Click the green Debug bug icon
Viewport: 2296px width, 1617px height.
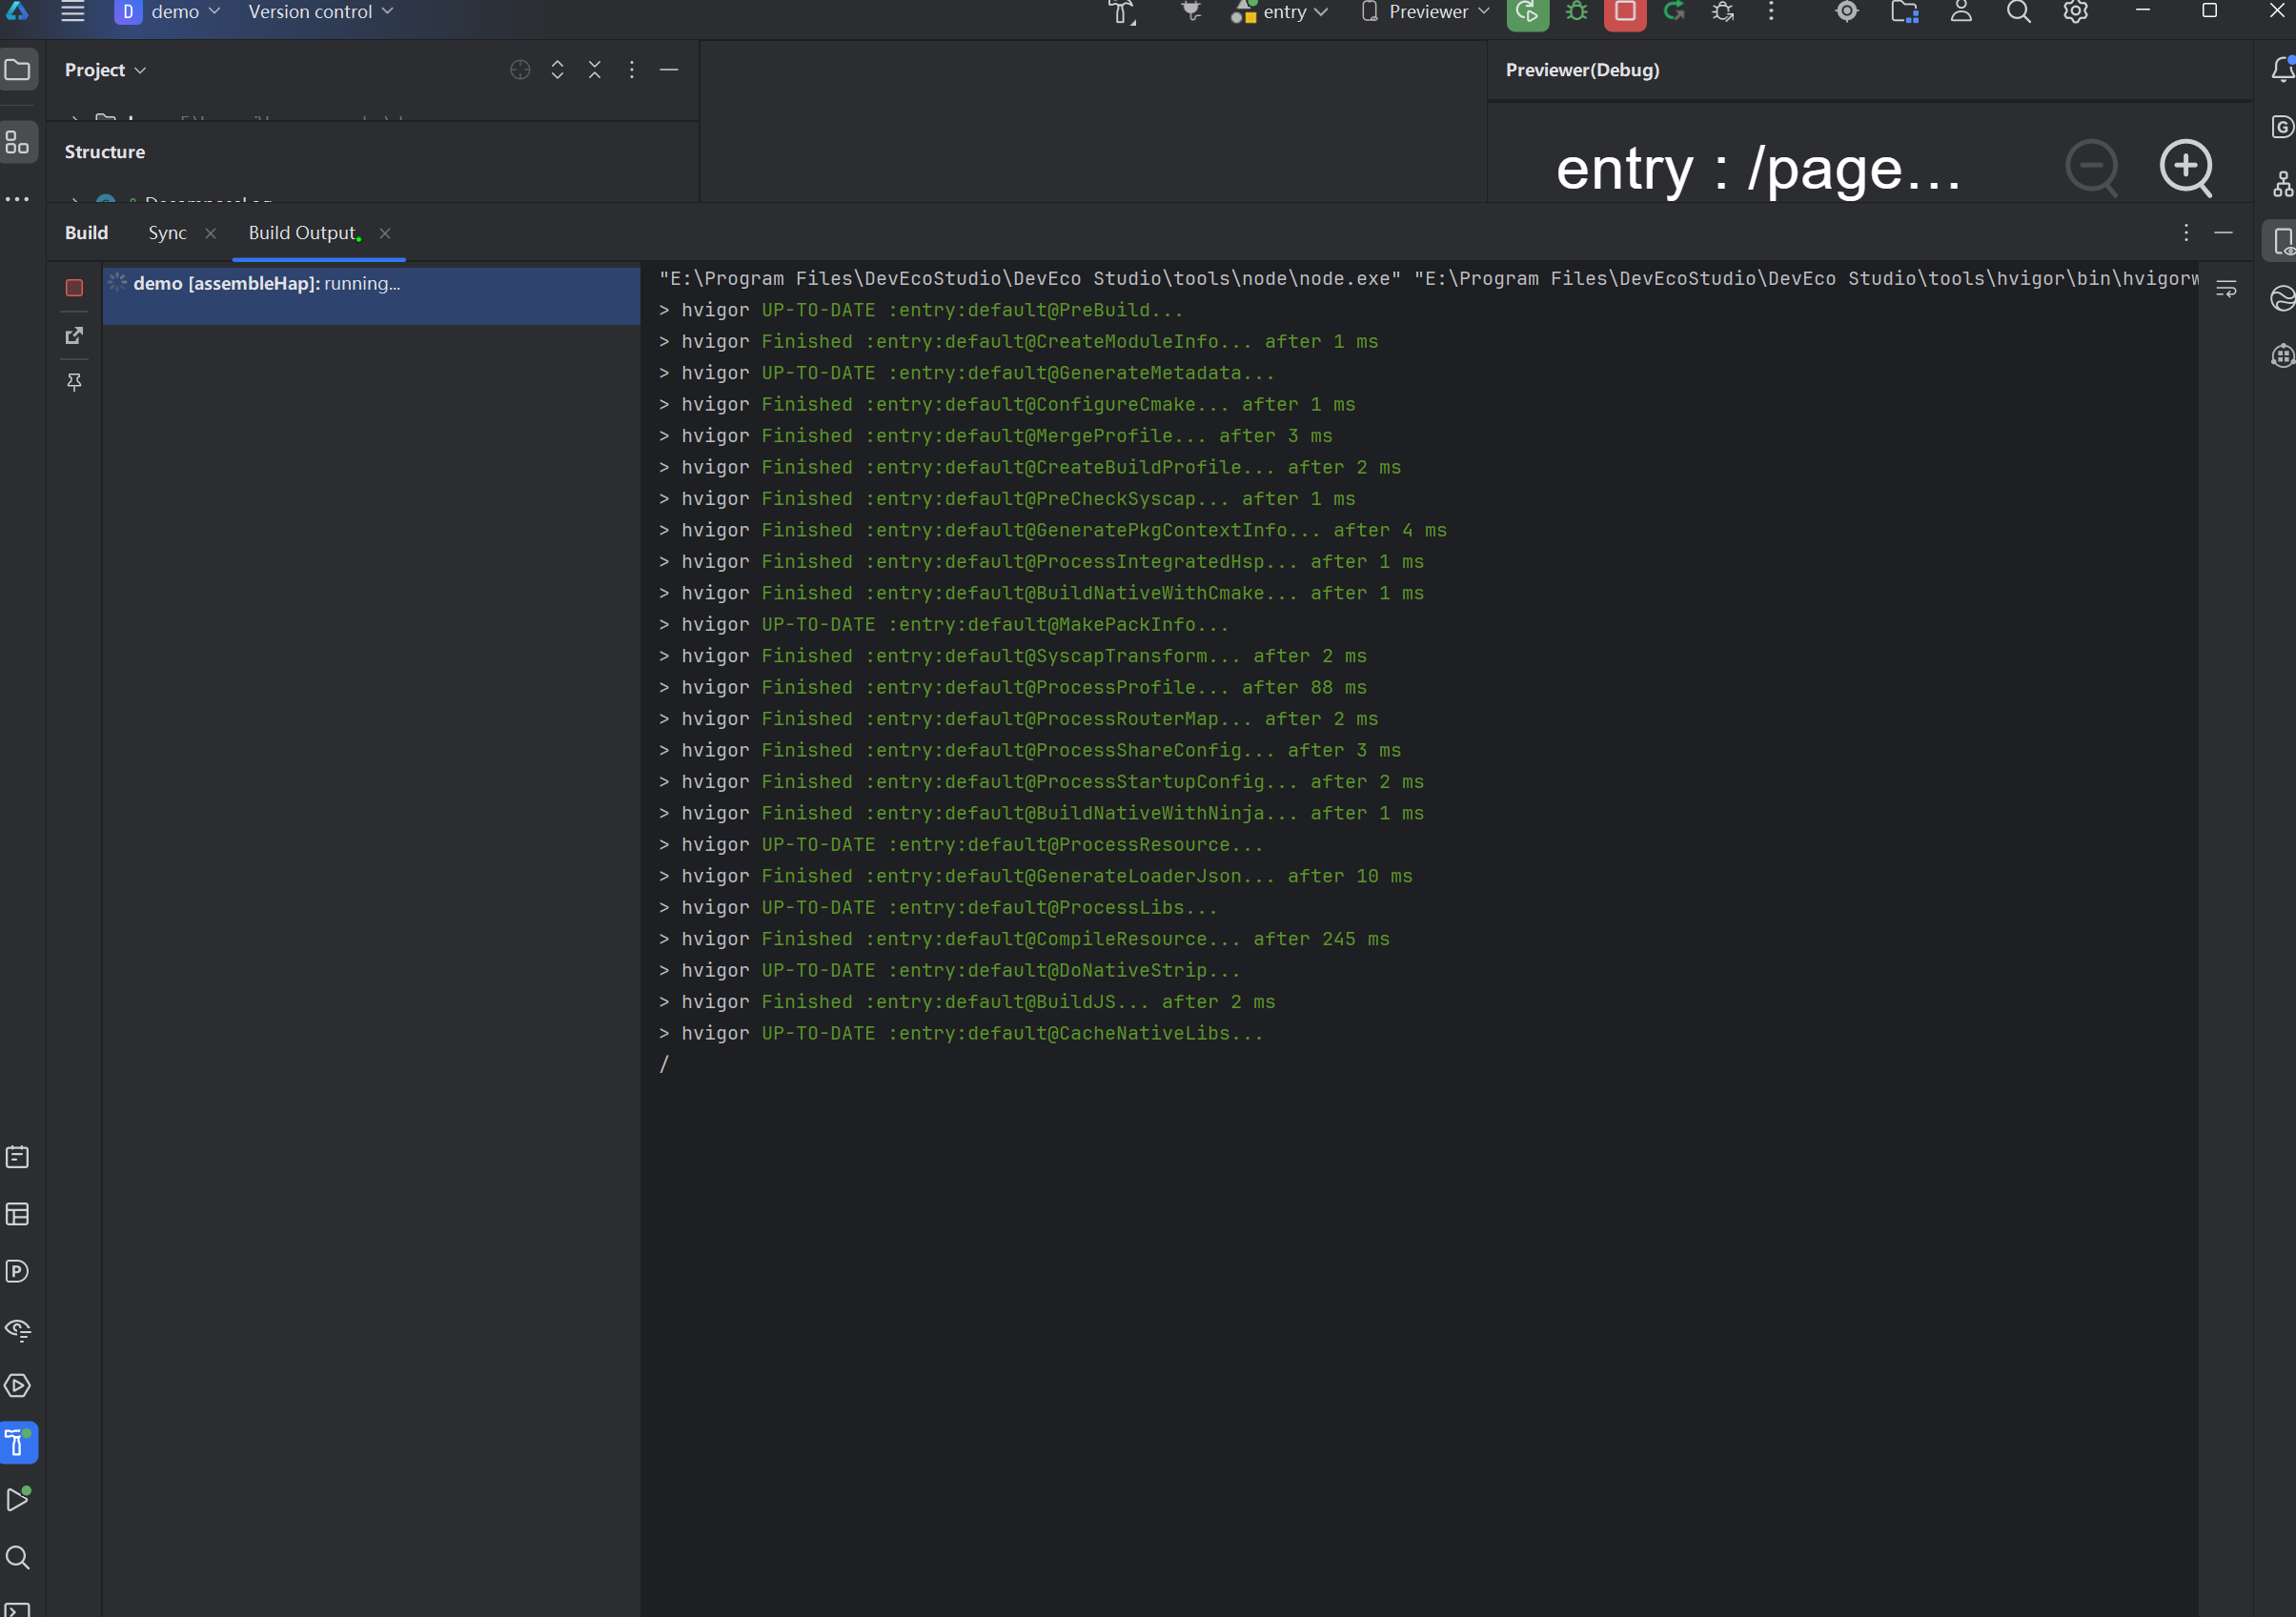[x=1576, y=12]
